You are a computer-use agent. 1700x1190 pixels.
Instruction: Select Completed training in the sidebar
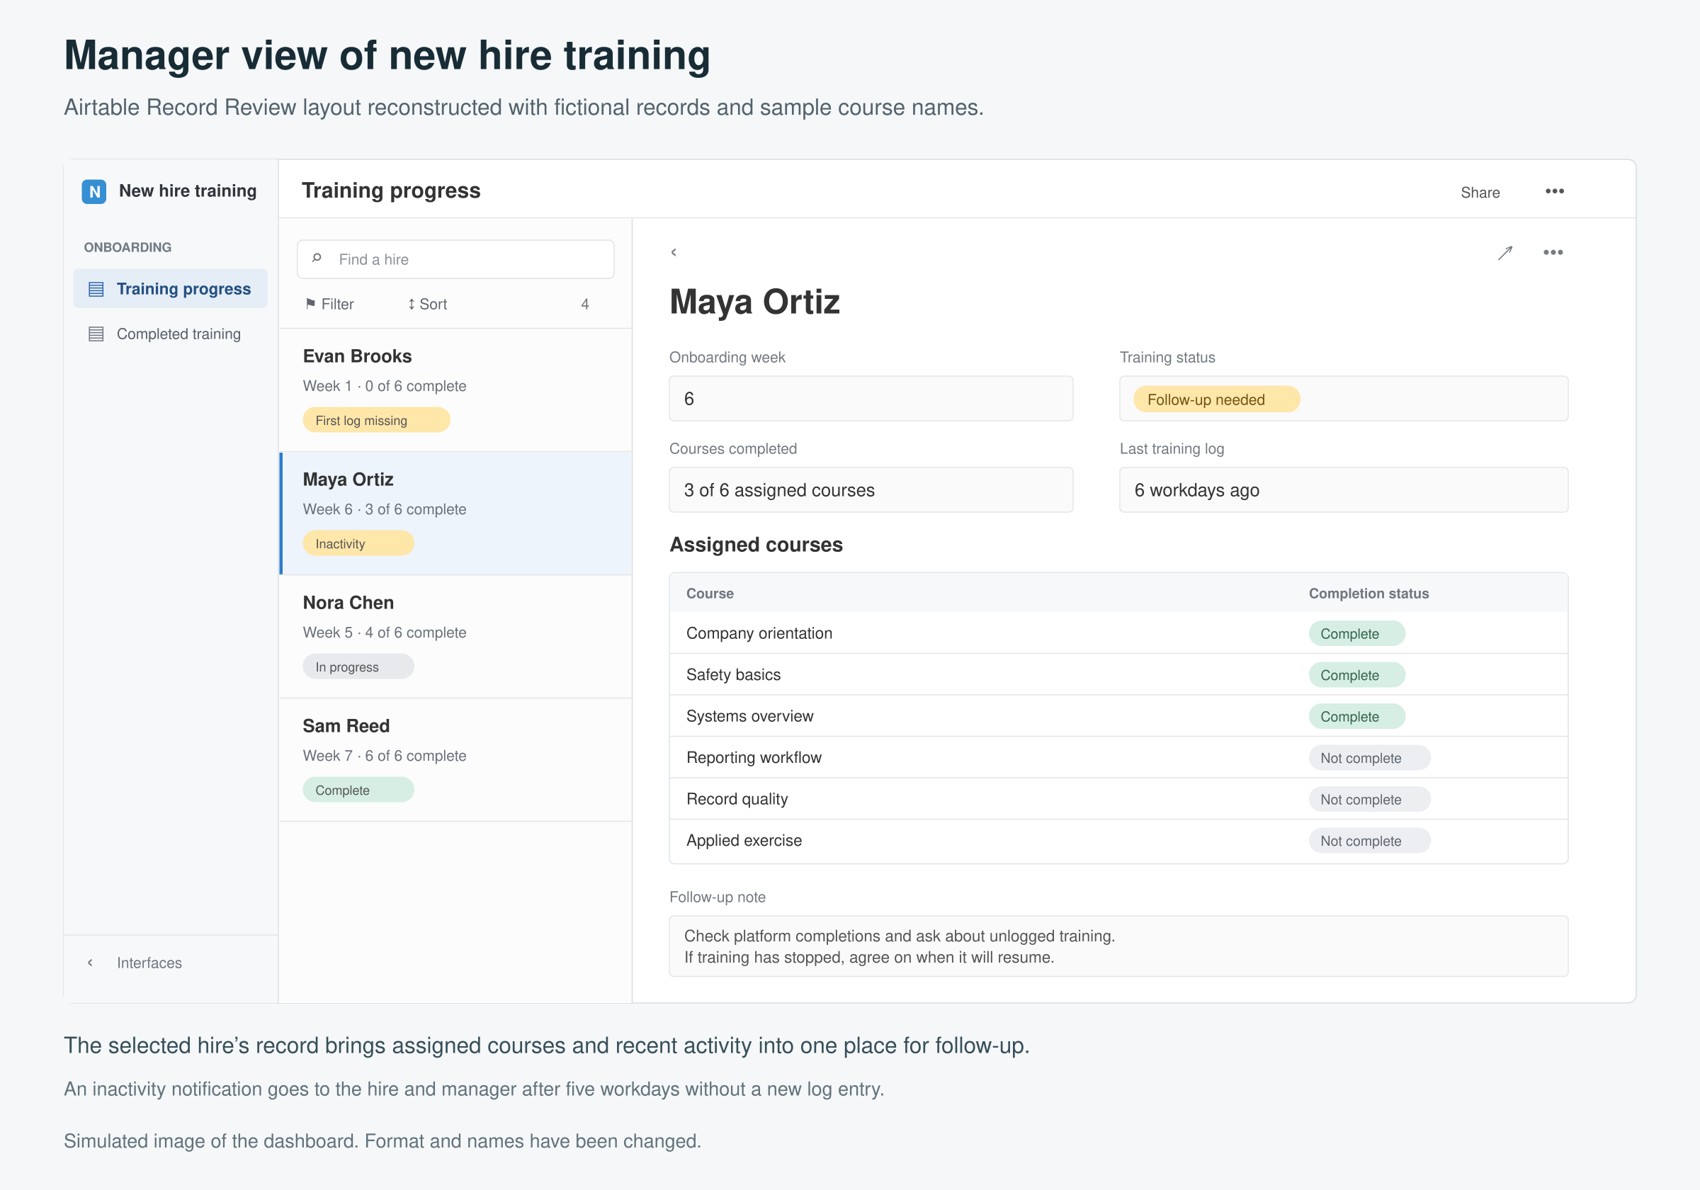coord(170,334)
